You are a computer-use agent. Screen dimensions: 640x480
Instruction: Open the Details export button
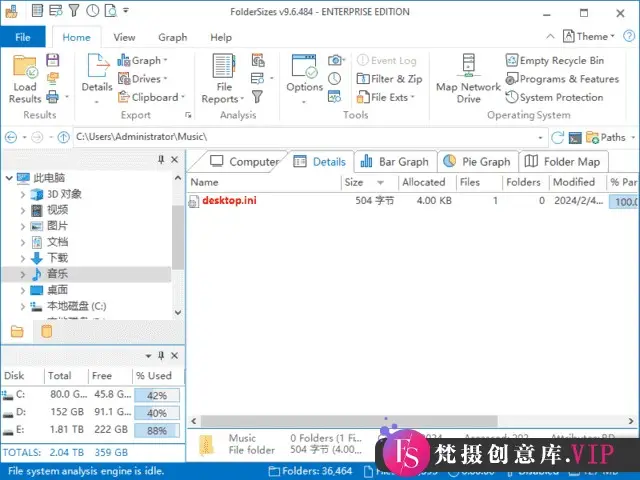tap(97, 78)
